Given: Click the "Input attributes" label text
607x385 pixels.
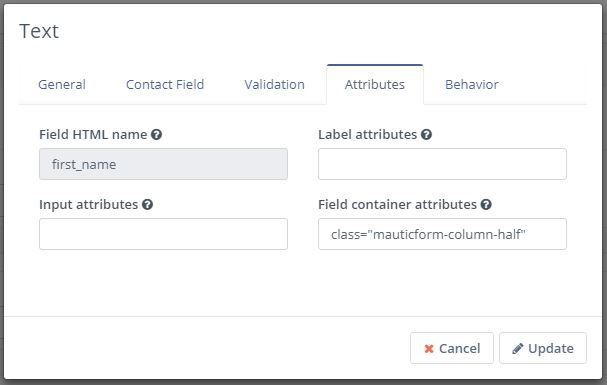Looking at the screenshot, I should pyautogui.click(x=89, y=204).
